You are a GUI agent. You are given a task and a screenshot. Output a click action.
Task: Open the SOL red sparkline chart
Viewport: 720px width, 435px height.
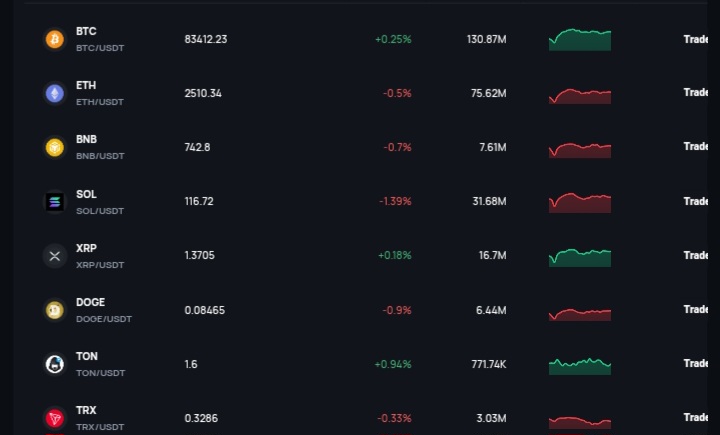pyautogui.click(x=580, y=203)
